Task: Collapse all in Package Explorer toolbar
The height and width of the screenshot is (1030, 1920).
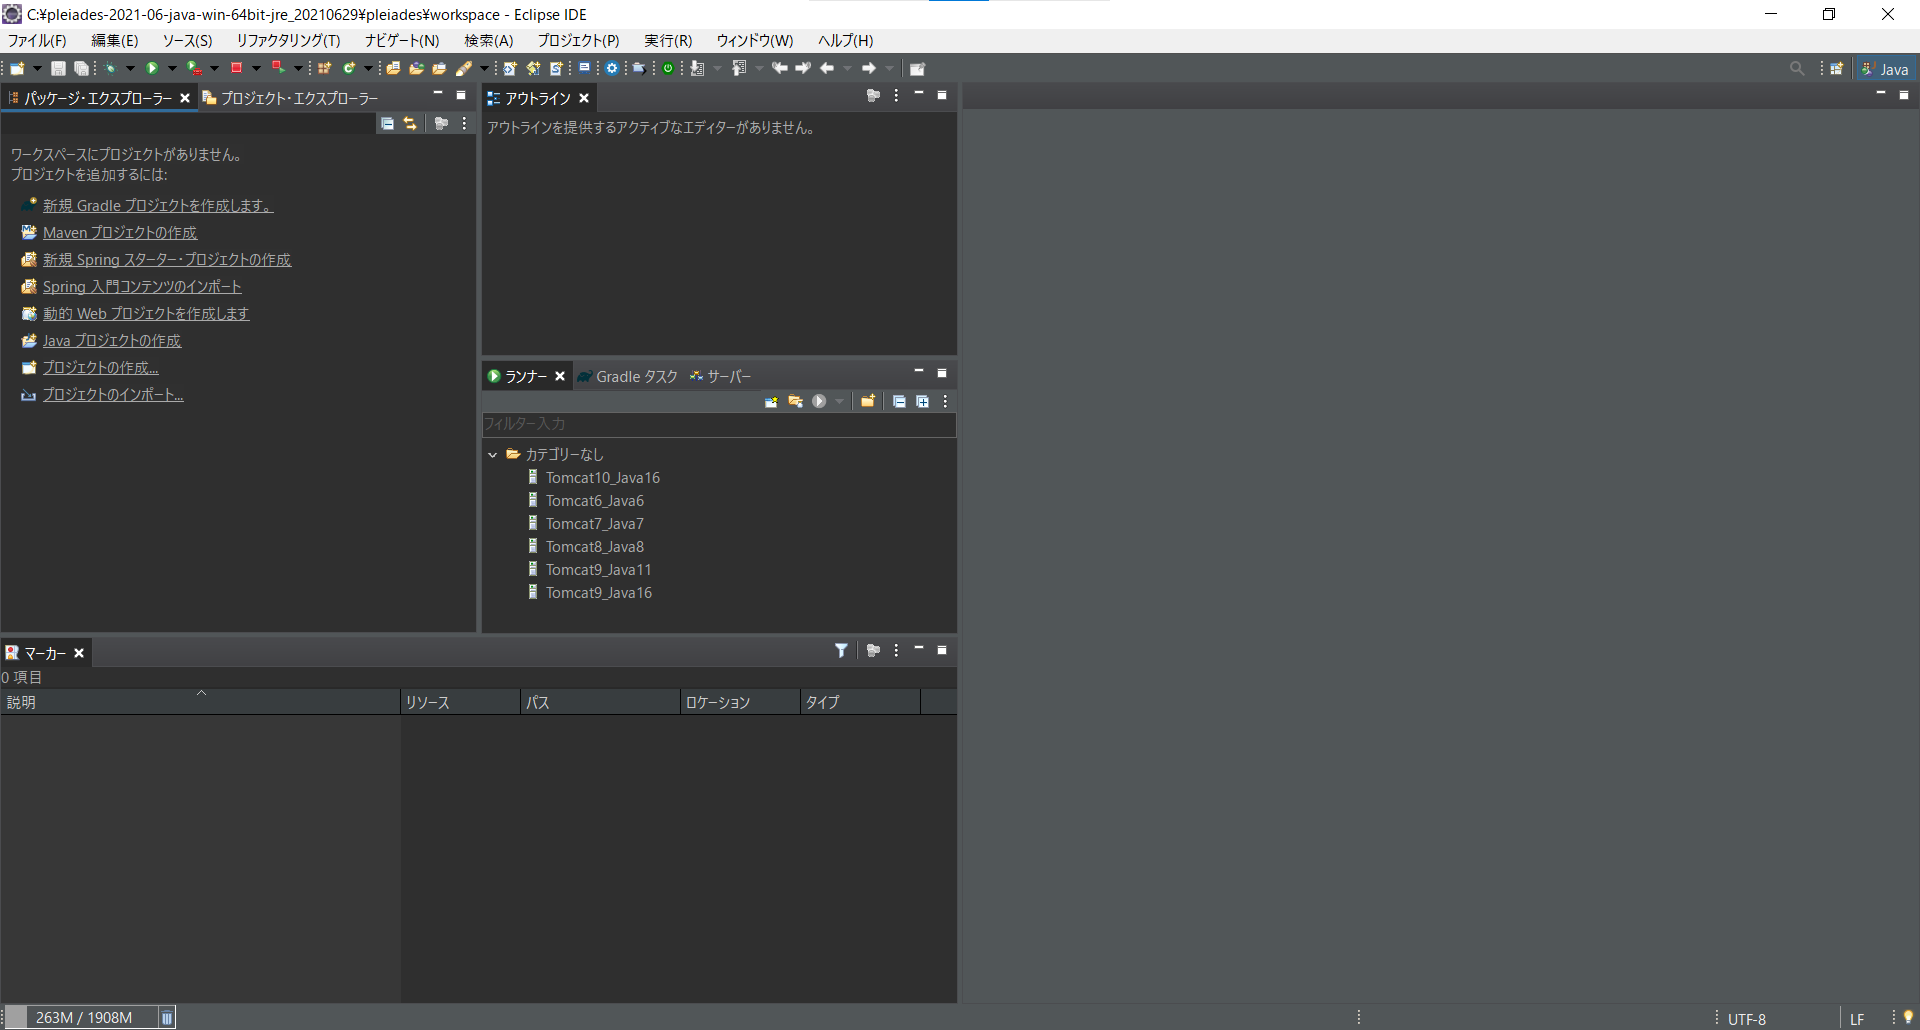Action: click(x=388, y=123)
